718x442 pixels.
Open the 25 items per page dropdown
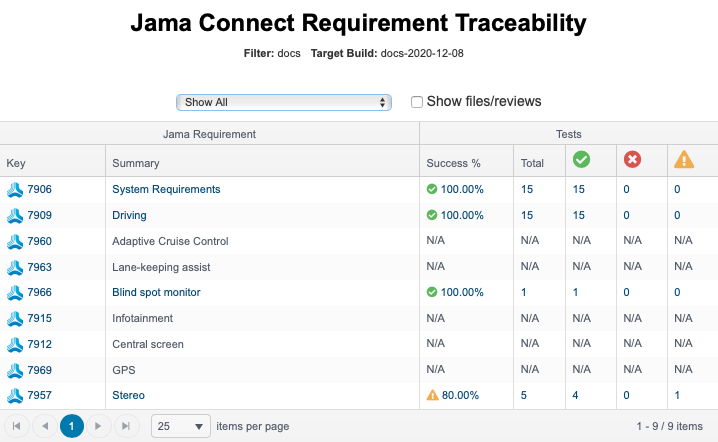tap(181, 426)
